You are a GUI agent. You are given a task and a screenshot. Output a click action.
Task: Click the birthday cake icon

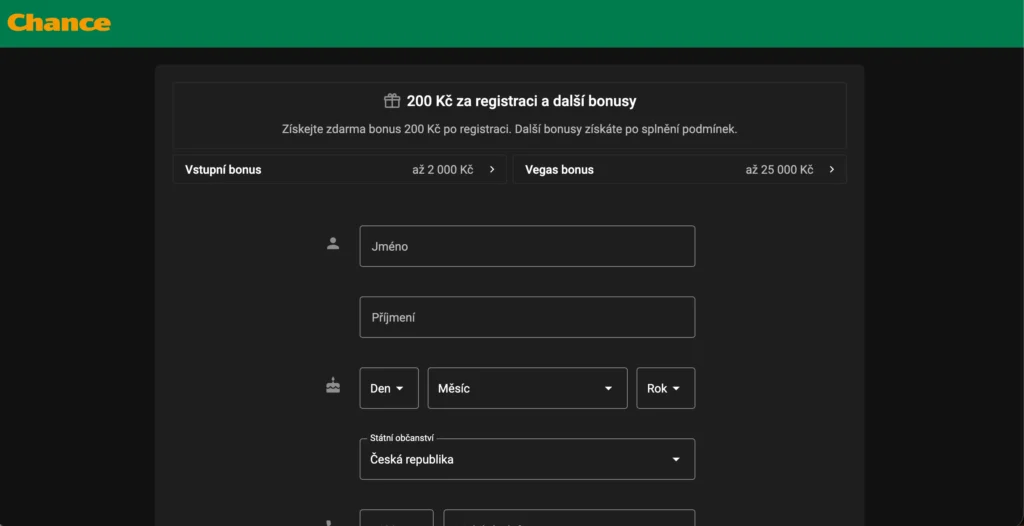(333, 386)
